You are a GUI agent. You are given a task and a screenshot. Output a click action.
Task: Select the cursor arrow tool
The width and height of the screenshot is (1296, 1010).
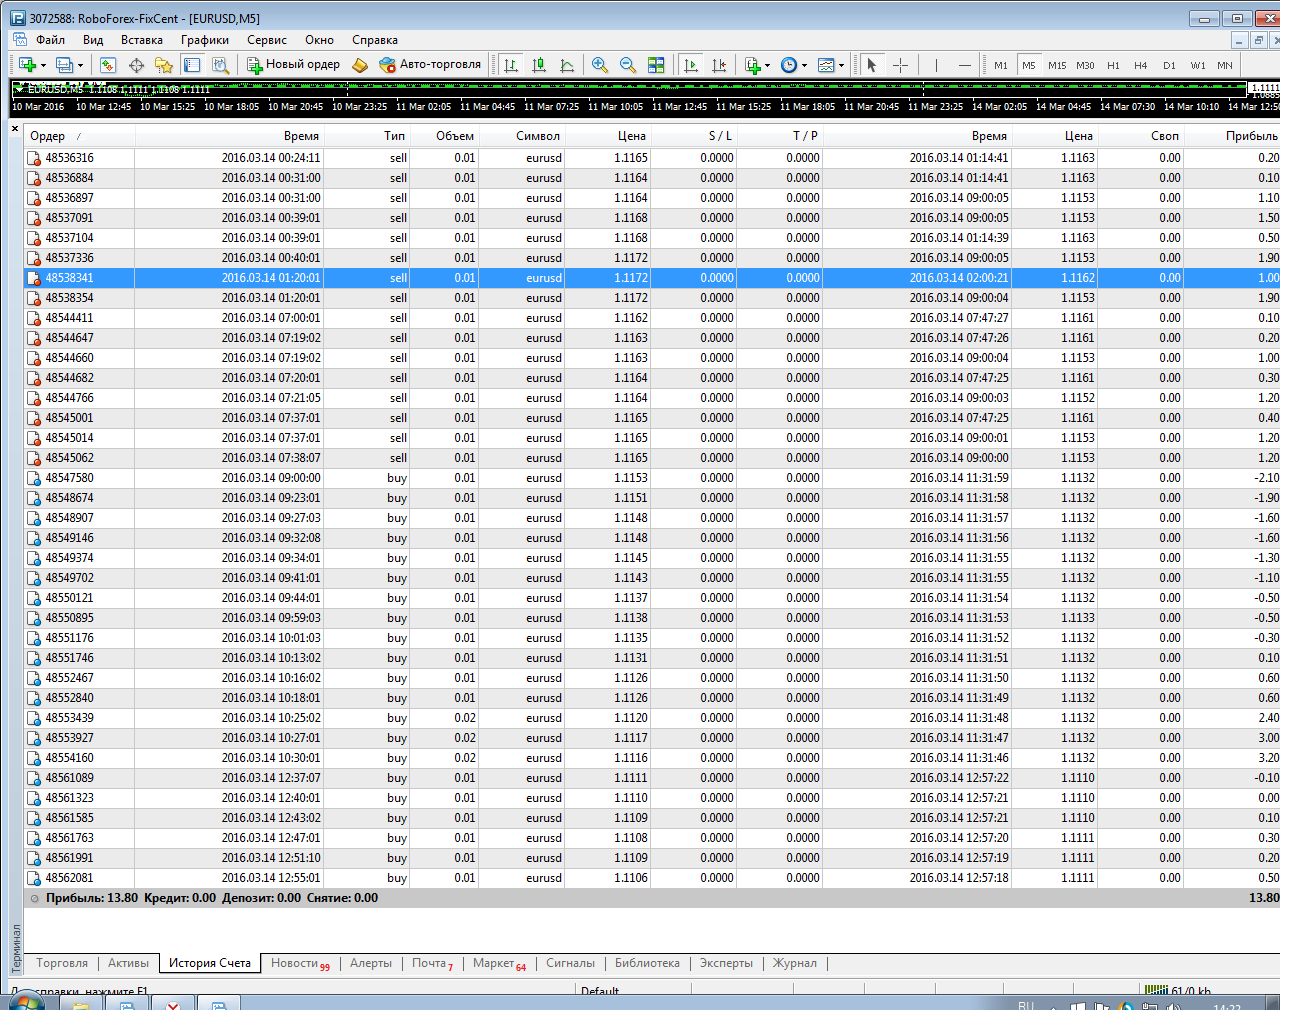(x=872, y=65)
